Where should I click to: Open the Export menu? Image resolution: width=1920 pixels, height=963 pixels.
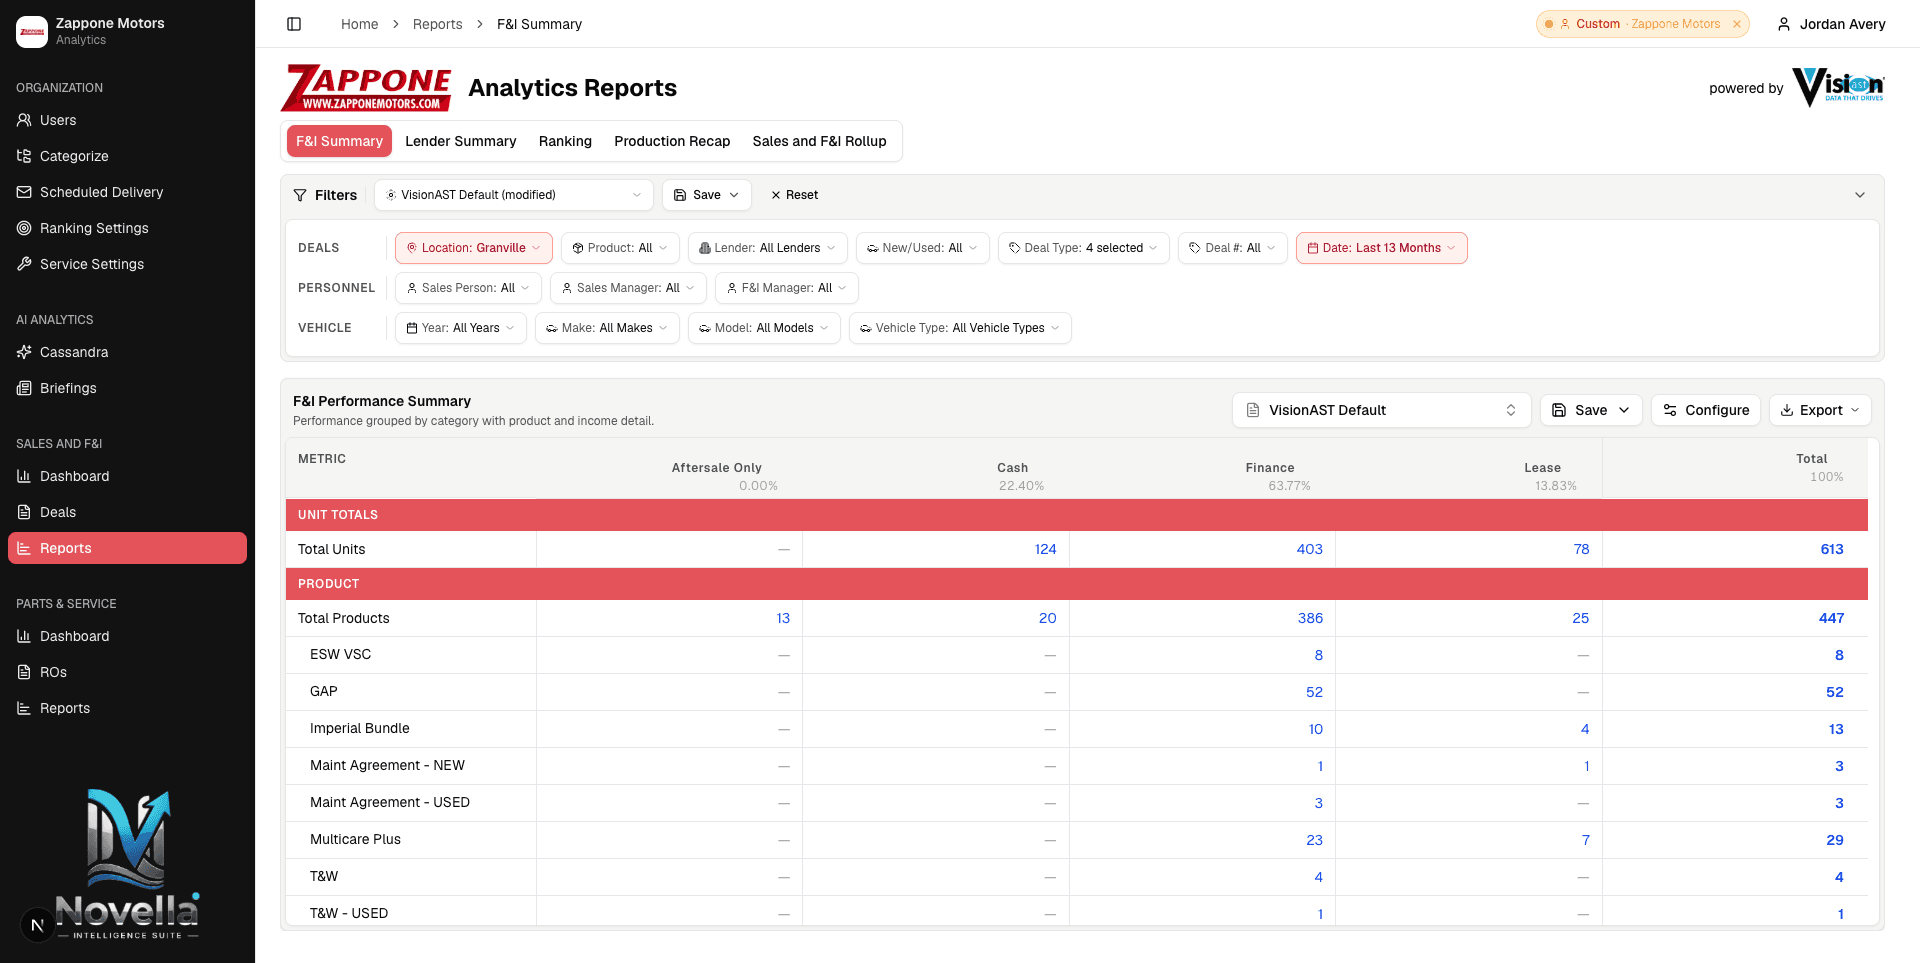click(x=1819, y=410)
